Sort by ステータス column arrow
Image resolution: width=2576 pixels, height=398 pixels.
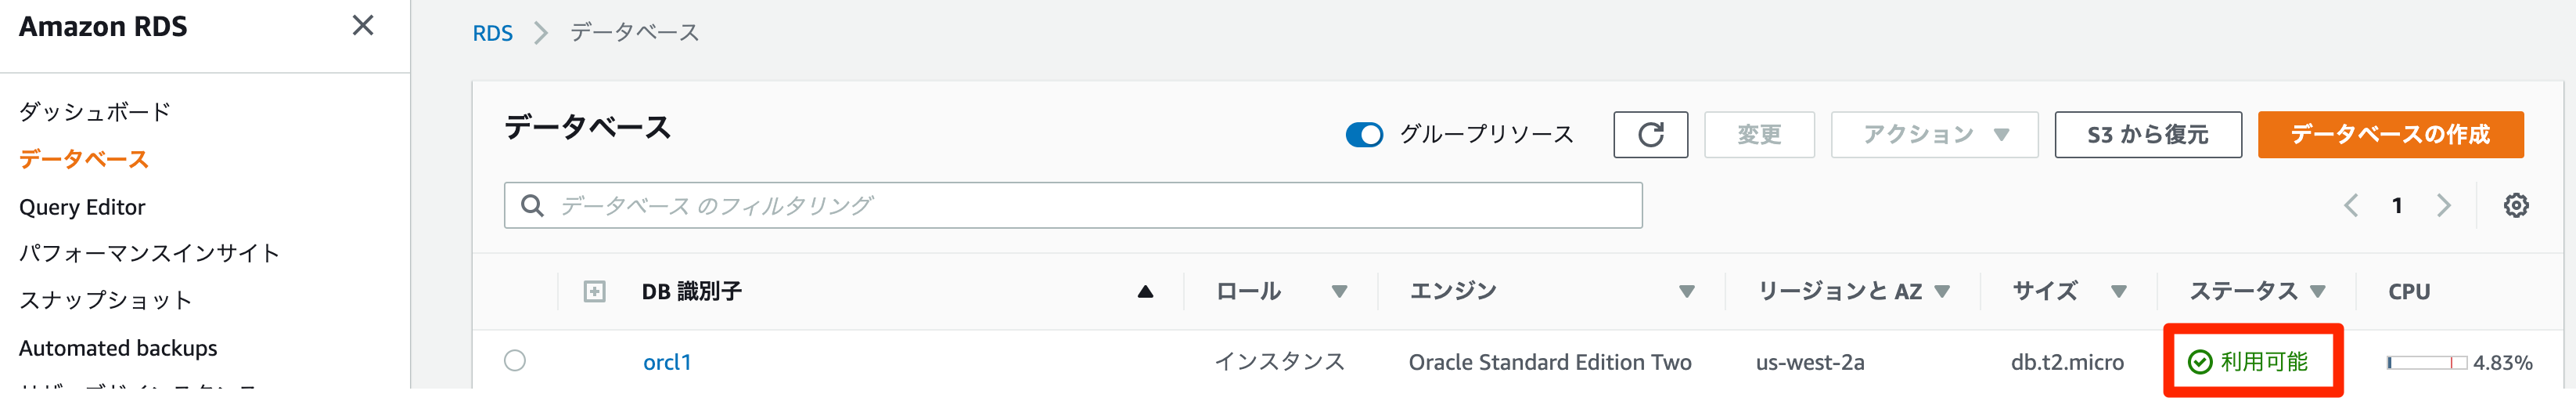pos(2318,292)
